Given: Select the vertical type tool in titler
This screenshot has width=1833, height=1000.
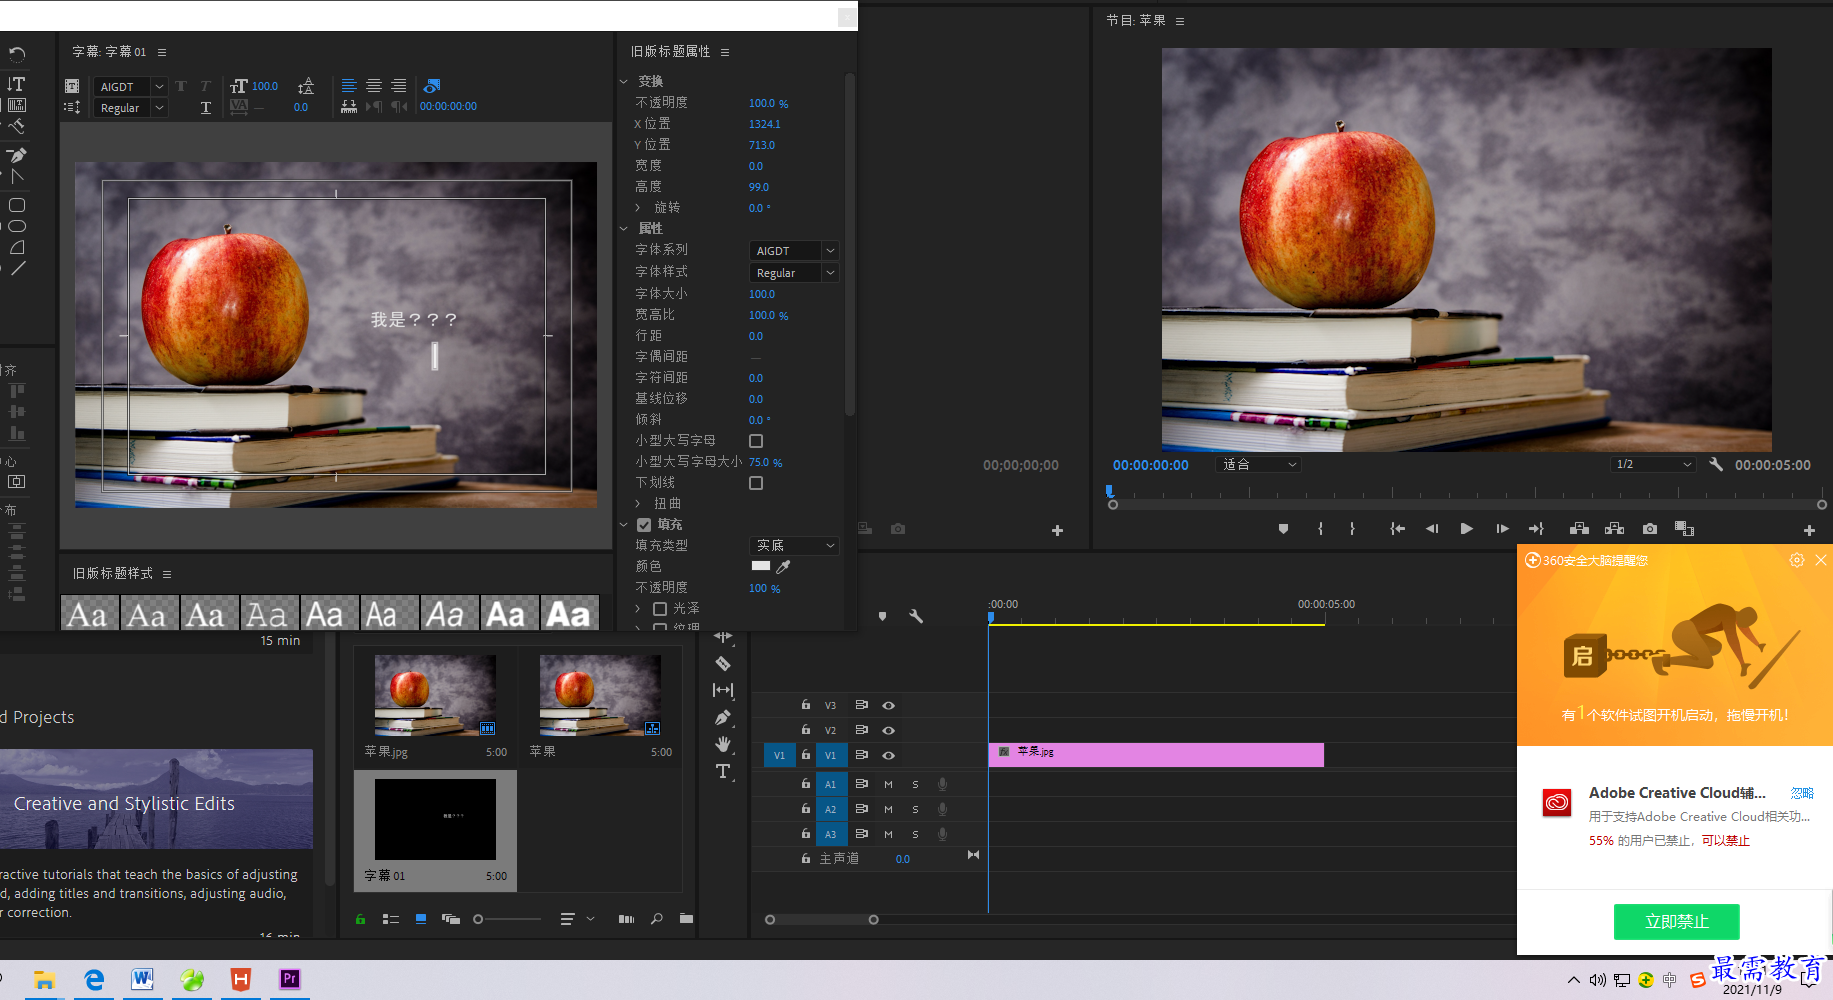Looking at the screenshot, I should pos(16,84).
